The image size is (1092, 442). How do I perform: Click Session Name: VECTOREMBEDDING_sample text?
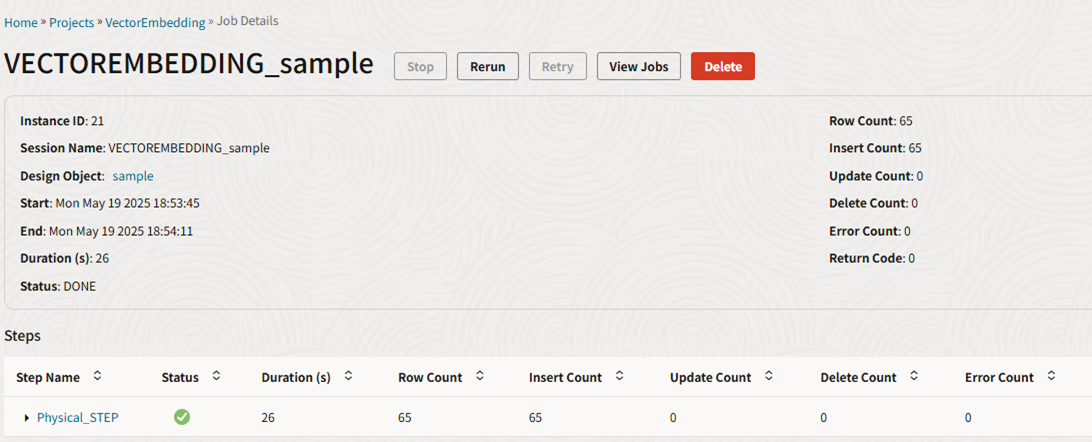pyautogui.click(x=145, y=148)
